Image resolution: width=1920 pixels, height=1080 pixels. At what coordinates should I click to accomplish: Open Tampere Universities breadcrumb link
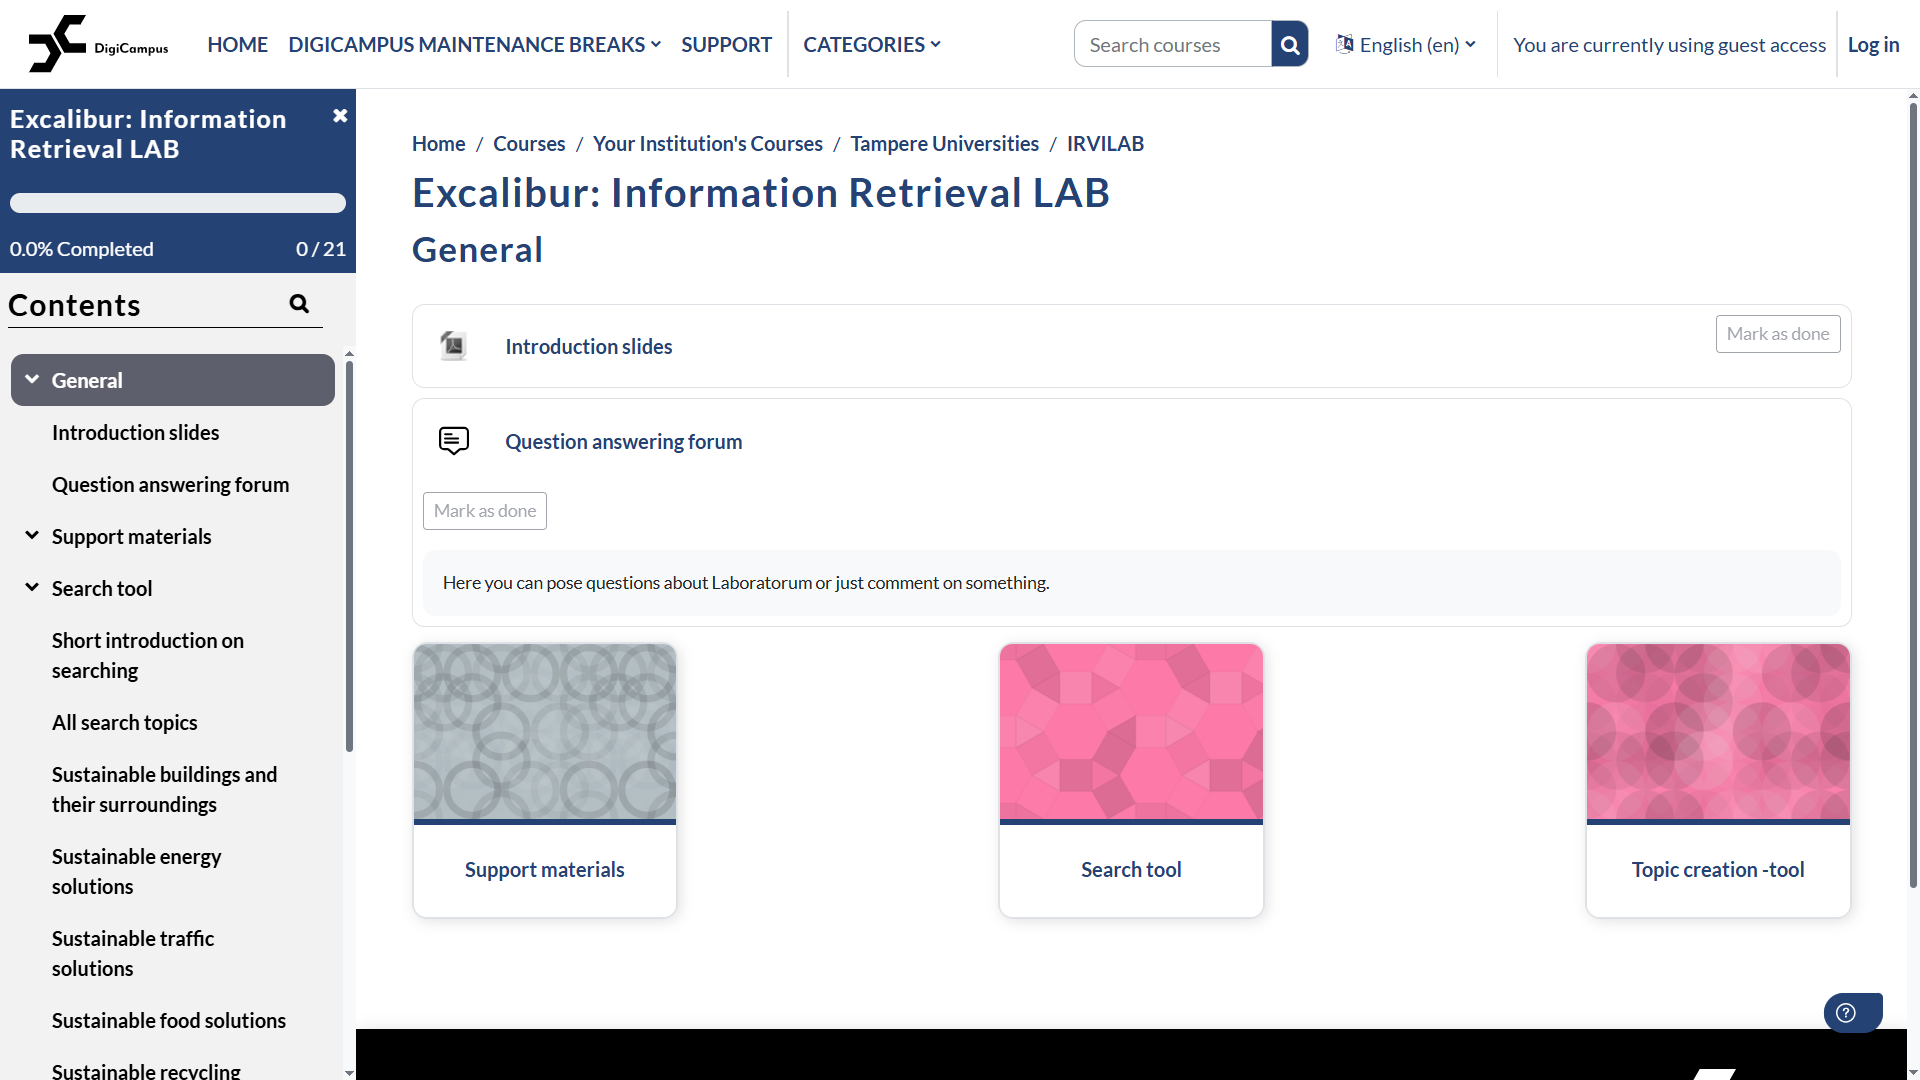[944, 143]
